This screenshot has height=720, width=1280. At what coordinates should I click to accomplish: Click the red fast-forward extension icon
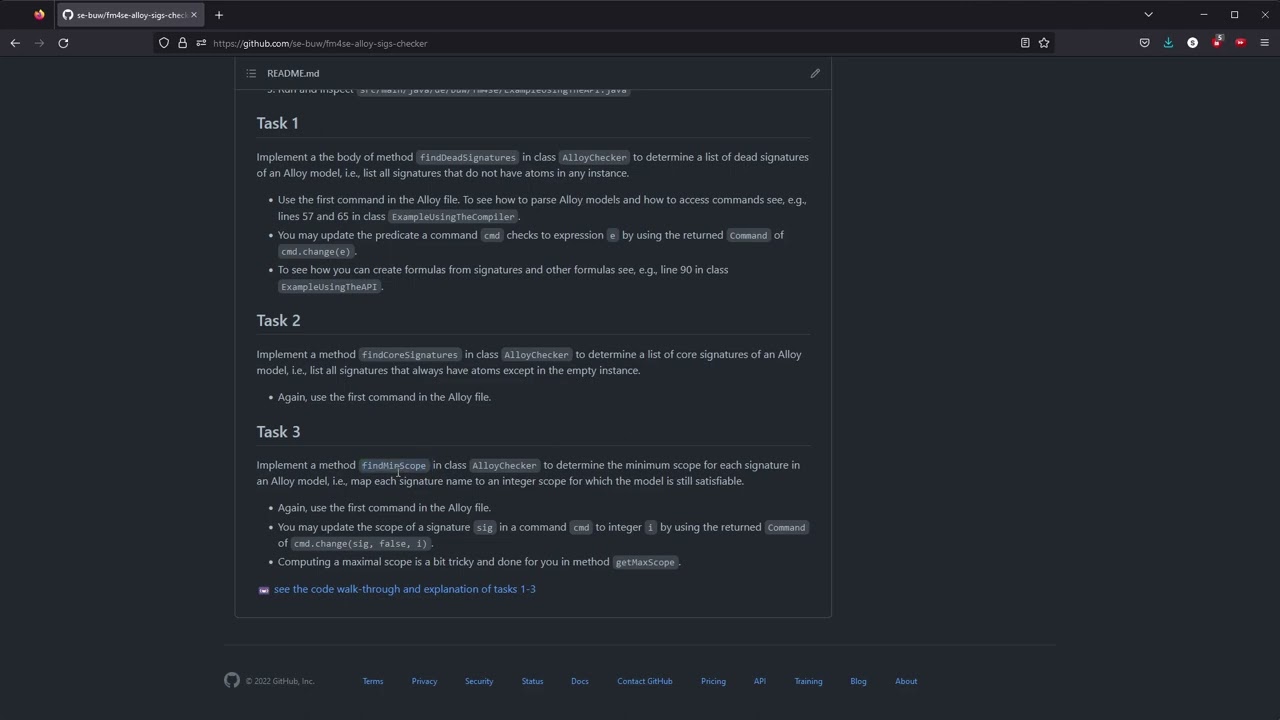[1240, 43]
